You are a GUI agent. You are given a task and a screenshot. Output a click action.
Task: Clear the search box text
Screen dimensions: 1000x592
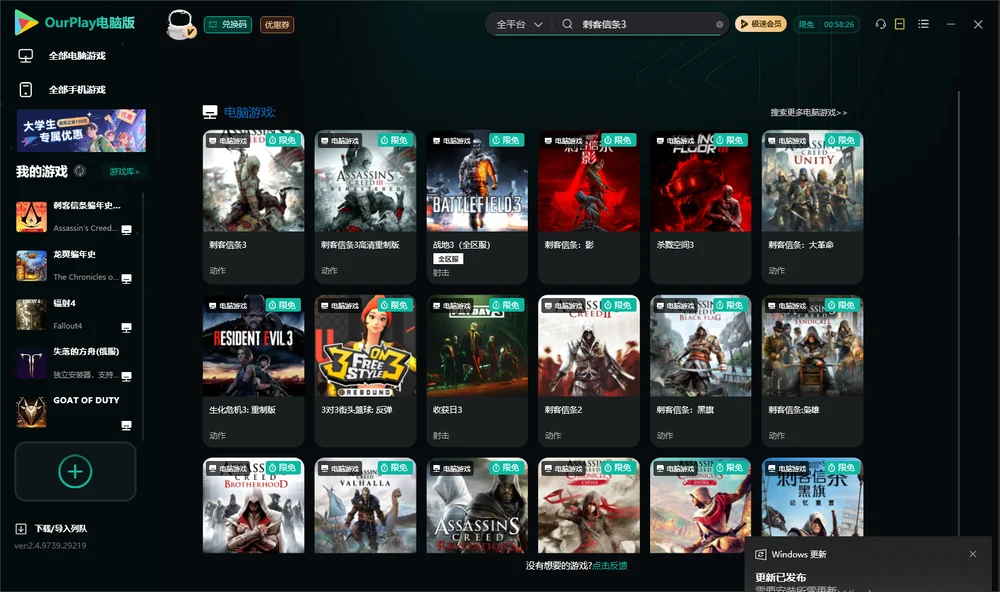tap(719, 25)
